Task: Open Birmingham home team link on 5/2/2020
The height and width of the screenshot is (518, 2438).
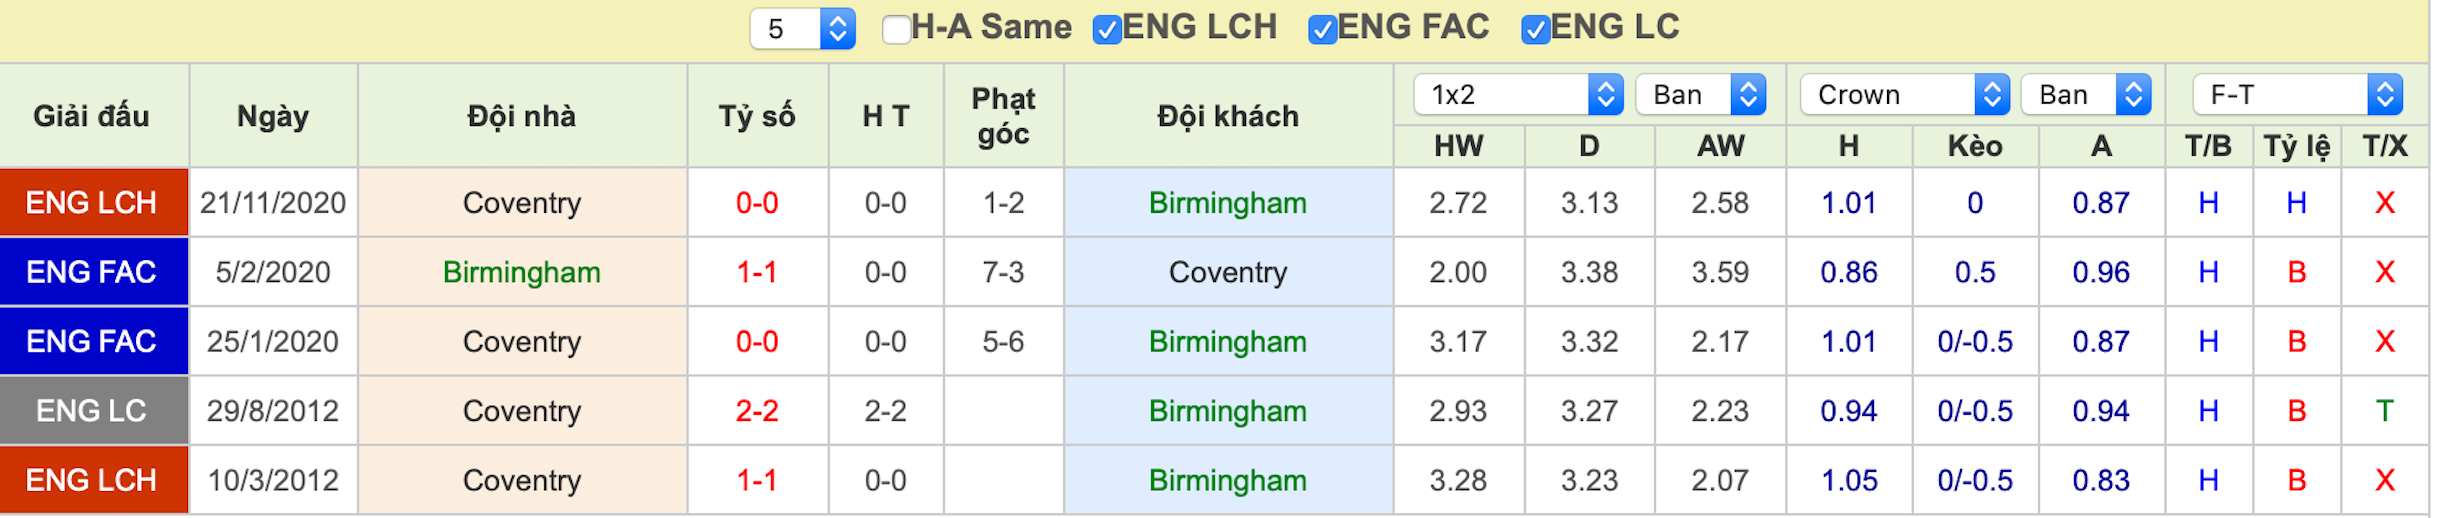Action: pyautogui.click(x=521, y=272)
